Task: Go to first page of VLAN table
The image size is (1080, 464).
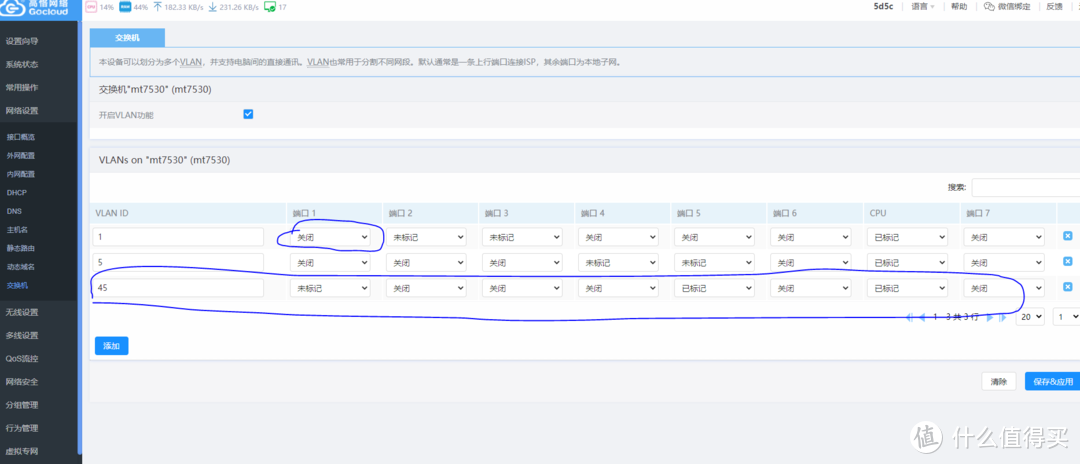Action: click(910, 317)
